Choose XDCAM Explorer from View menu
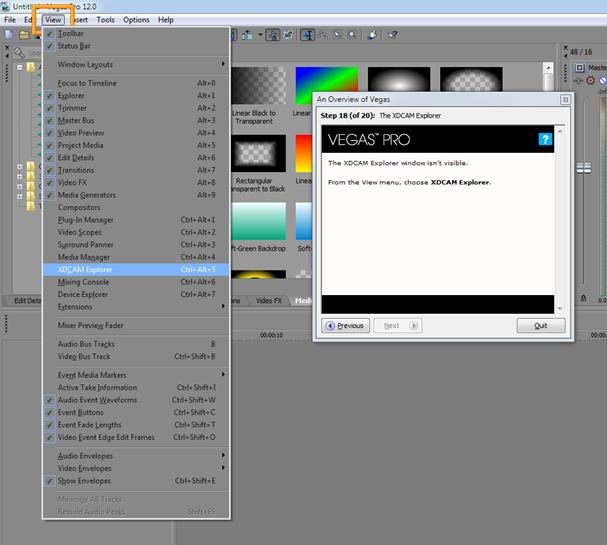This screenshot has height=545, width=607. 135,269
